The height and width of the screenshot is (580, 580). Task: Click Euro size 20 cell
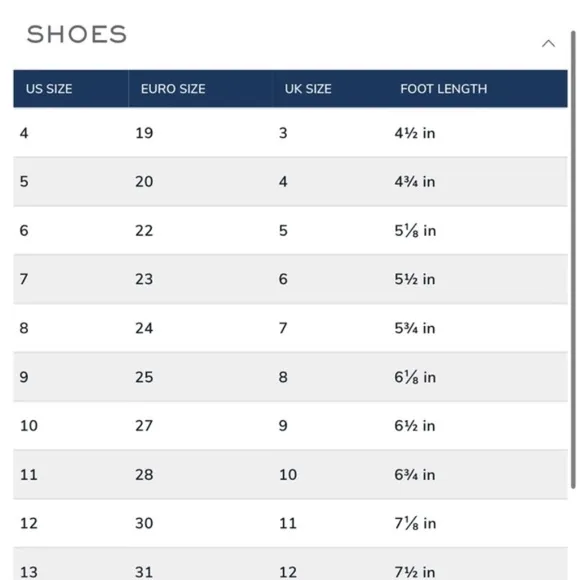pyautogui.click(x=144, y=182)
